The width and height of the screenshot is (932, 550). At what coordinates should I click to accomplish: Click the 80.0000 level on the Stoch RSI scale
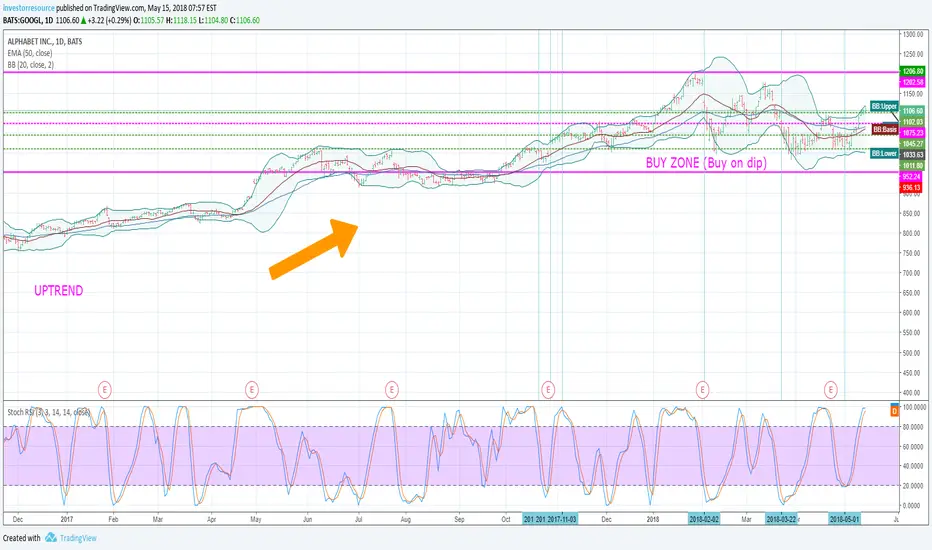pyautogui.click(x=914, y=427)
